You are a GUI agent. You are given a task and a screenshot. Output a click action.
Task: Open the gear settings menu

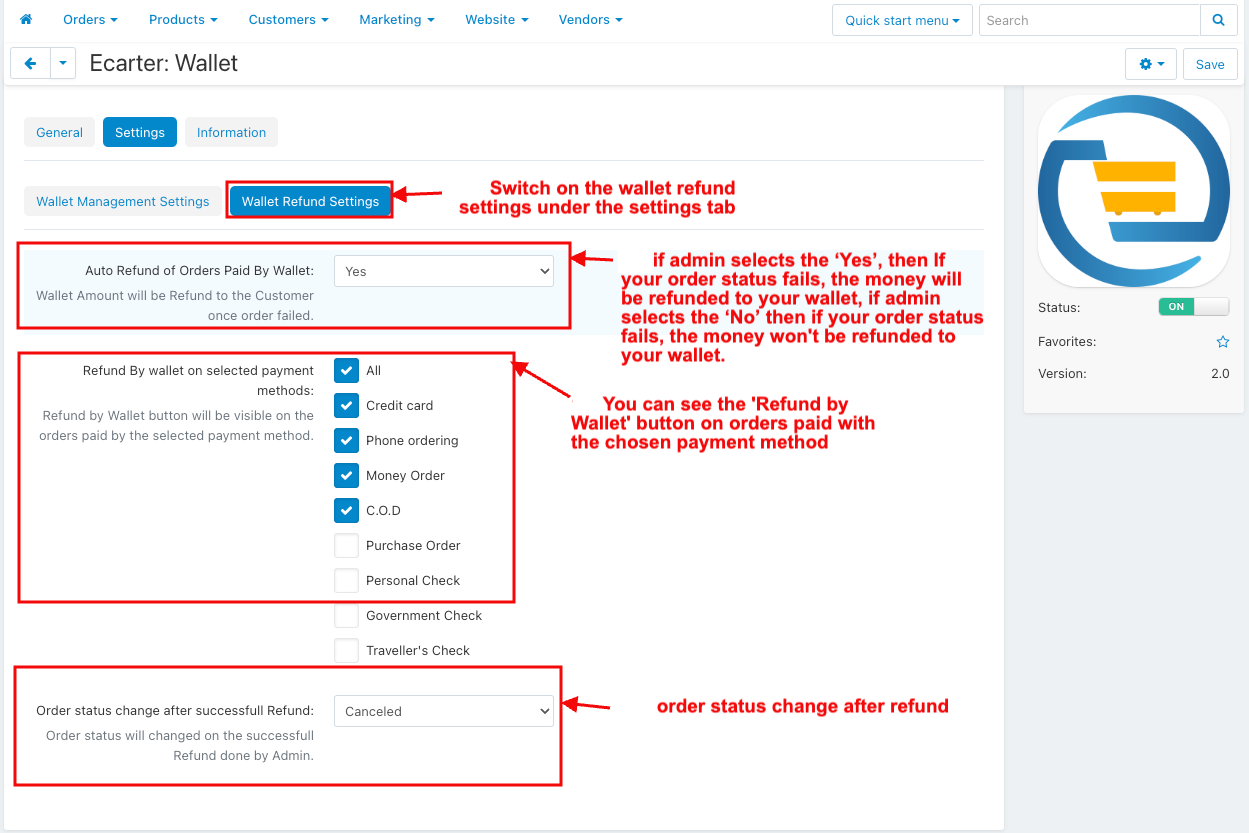tap(1151, 64)
